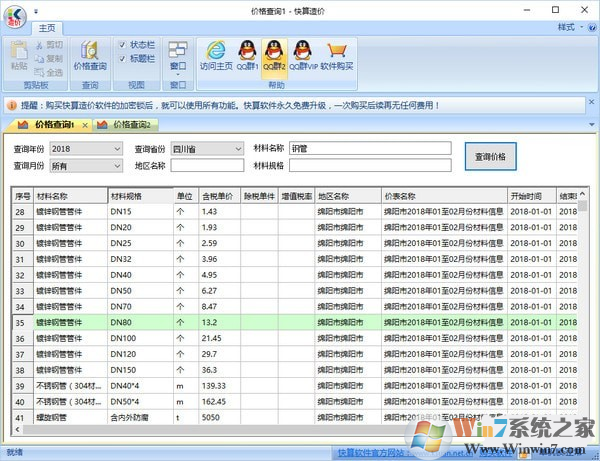Expand the 查询年份 dropdown

coord(116,149)
